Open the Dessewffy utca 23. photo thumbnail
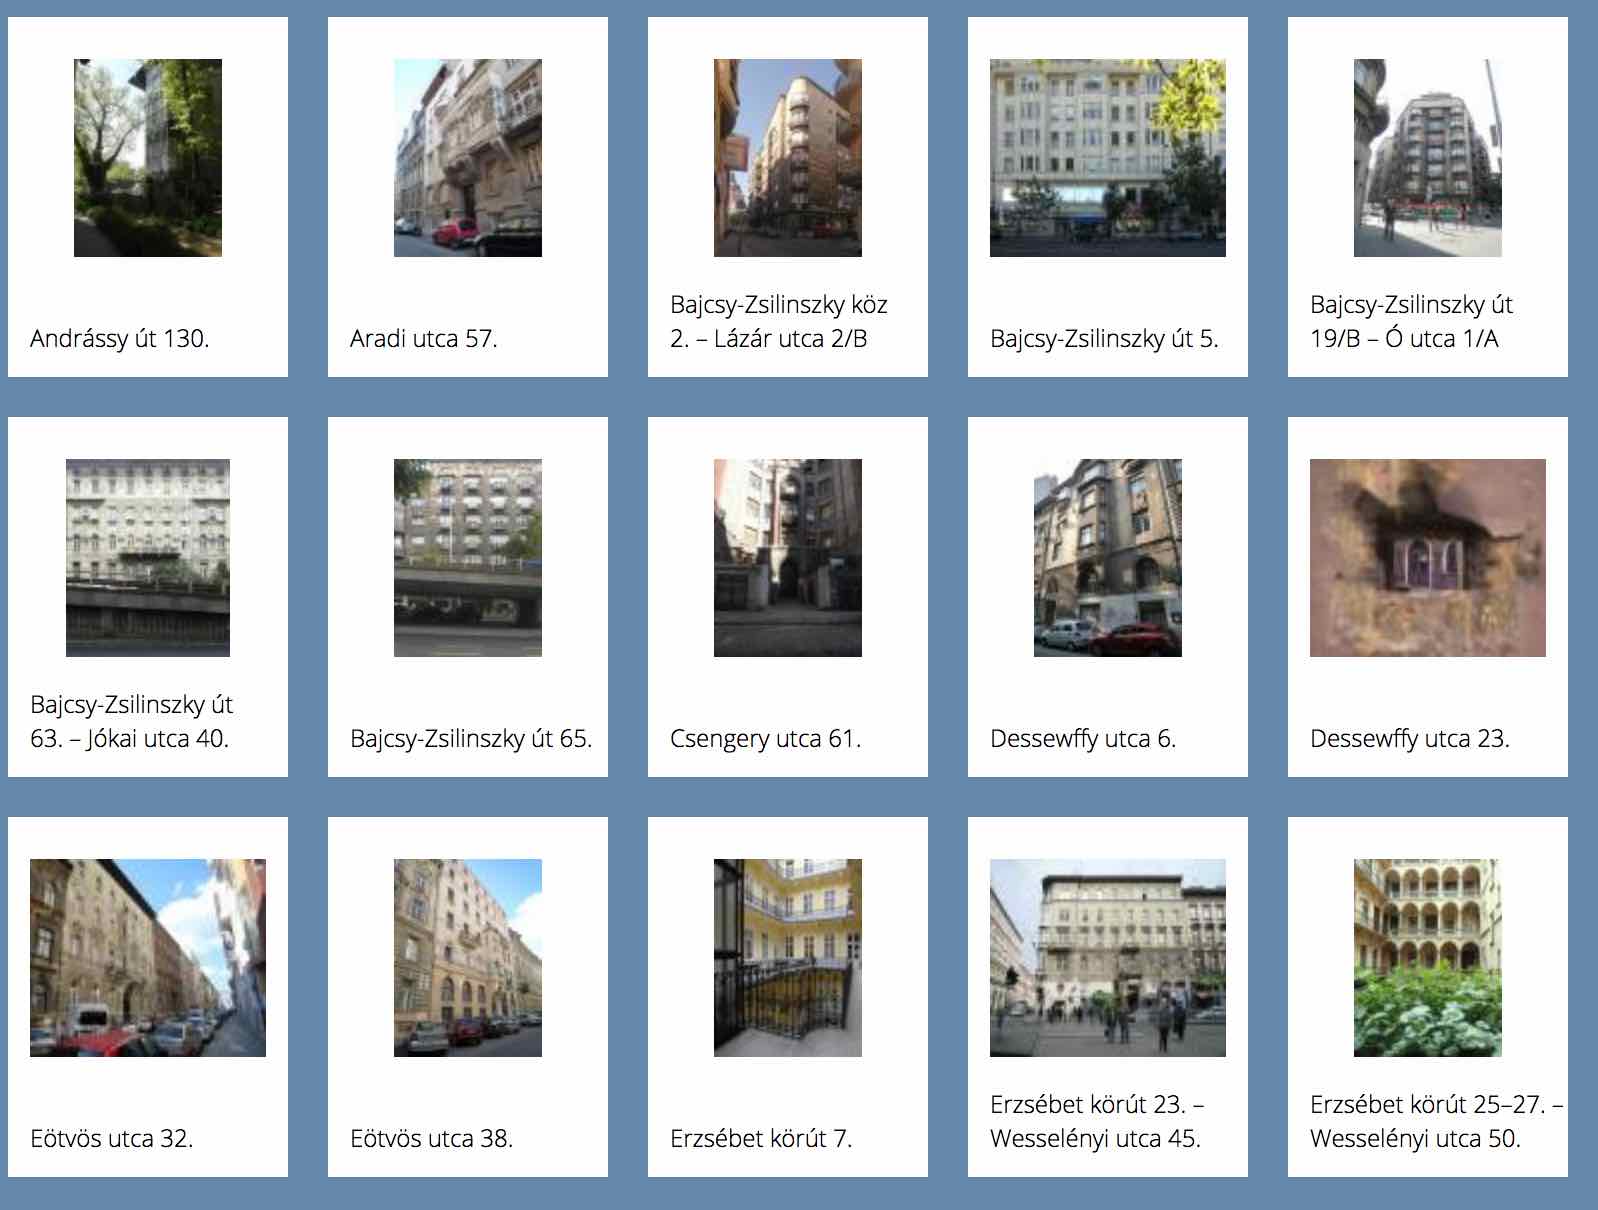Image resolution: width=1598 pixels, height=1210 pixels. [x=1428, y=558]
